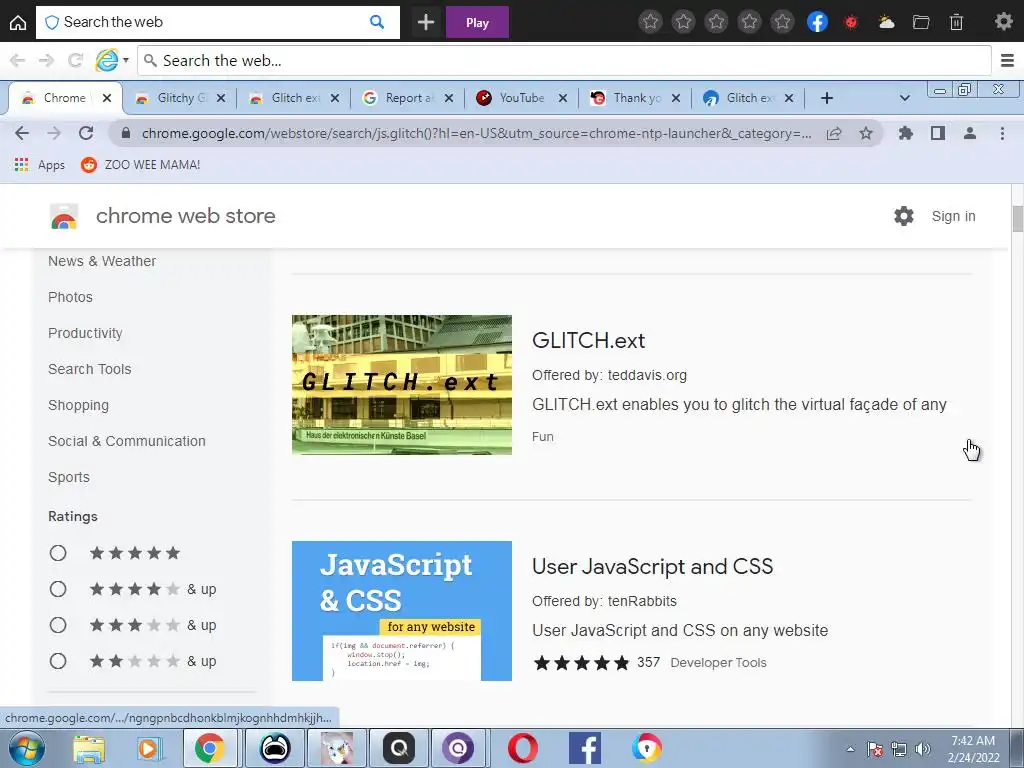Viewport: 1024px width, 768px height.
Task: Switch to the 'Thank yo' tab
Action: [636, 98]
